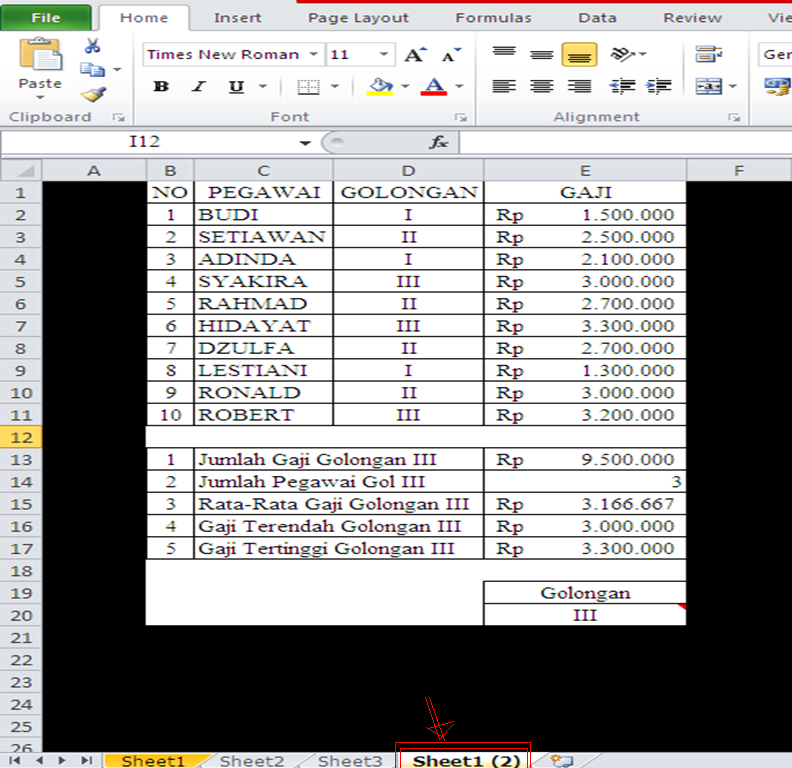Image resolution: width=792 pixels, height=768 pixels.
Task: Click inside the formula bar
Action: coord(625,142)
